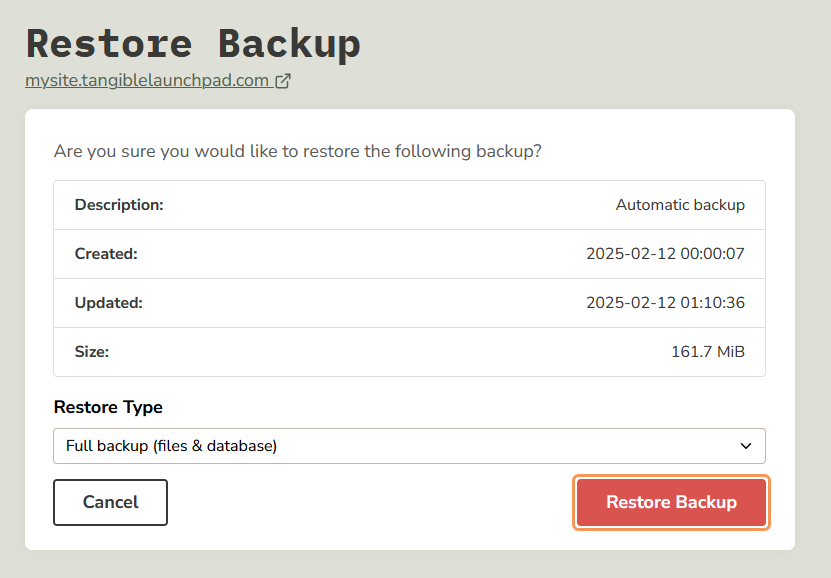This screenshot has height=578, width=831.
Task: Click the '161.7 MiB' size value
Action: [x=708, y=352]
